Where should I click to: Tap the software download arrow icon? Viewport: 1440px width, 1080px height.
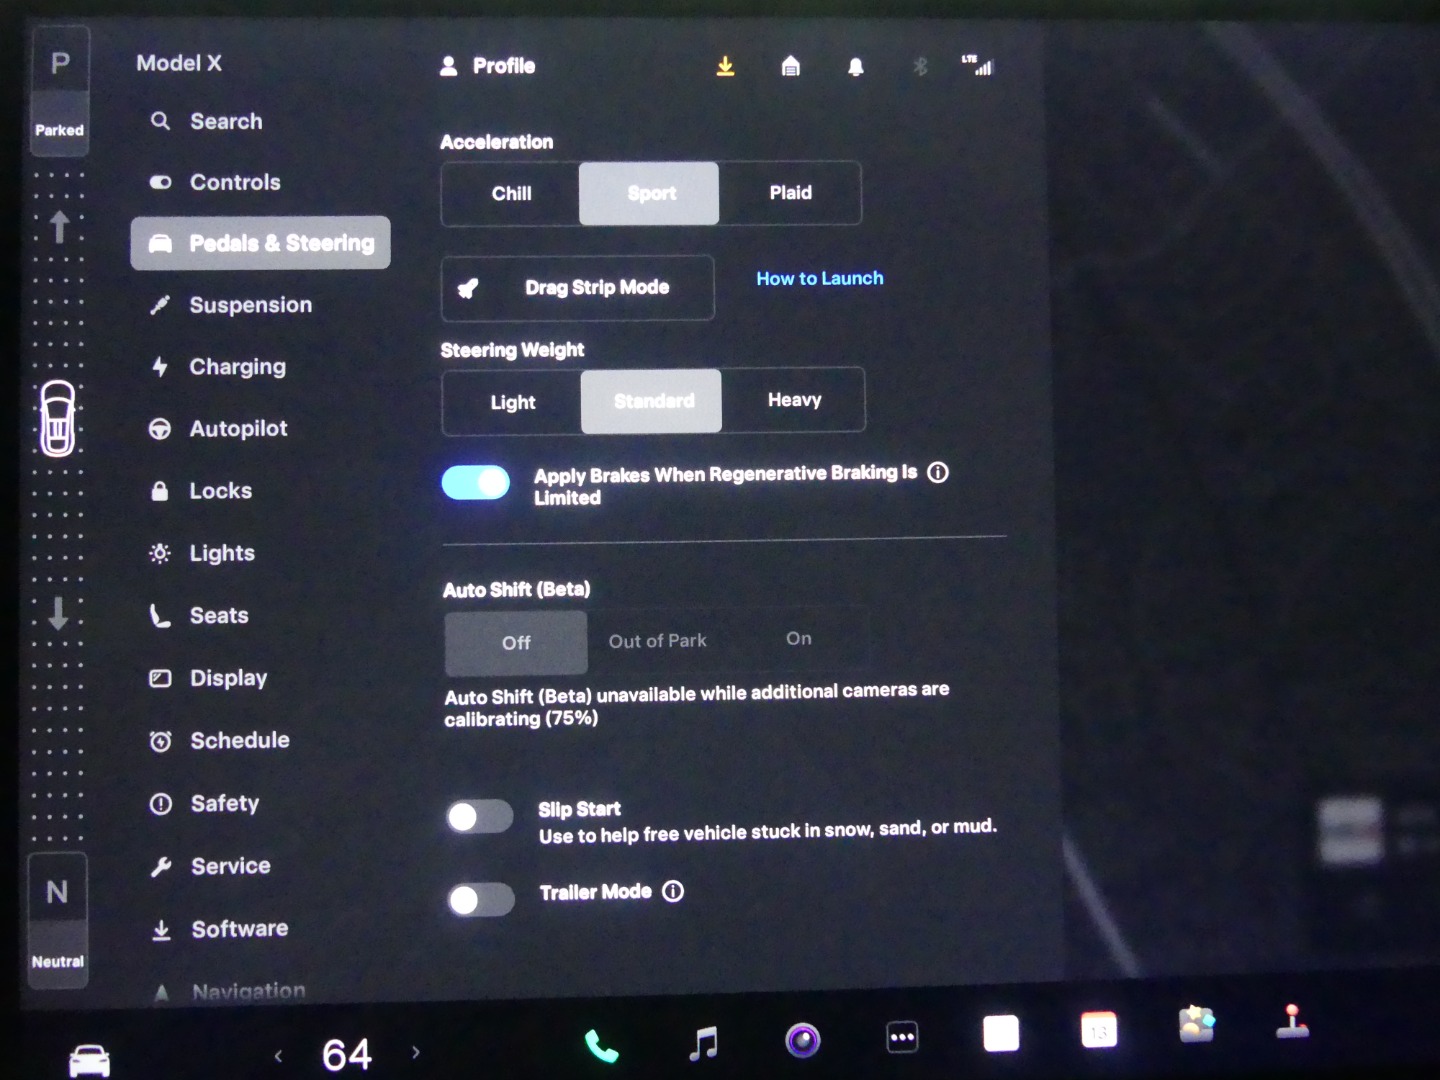(x=726, y=67)
